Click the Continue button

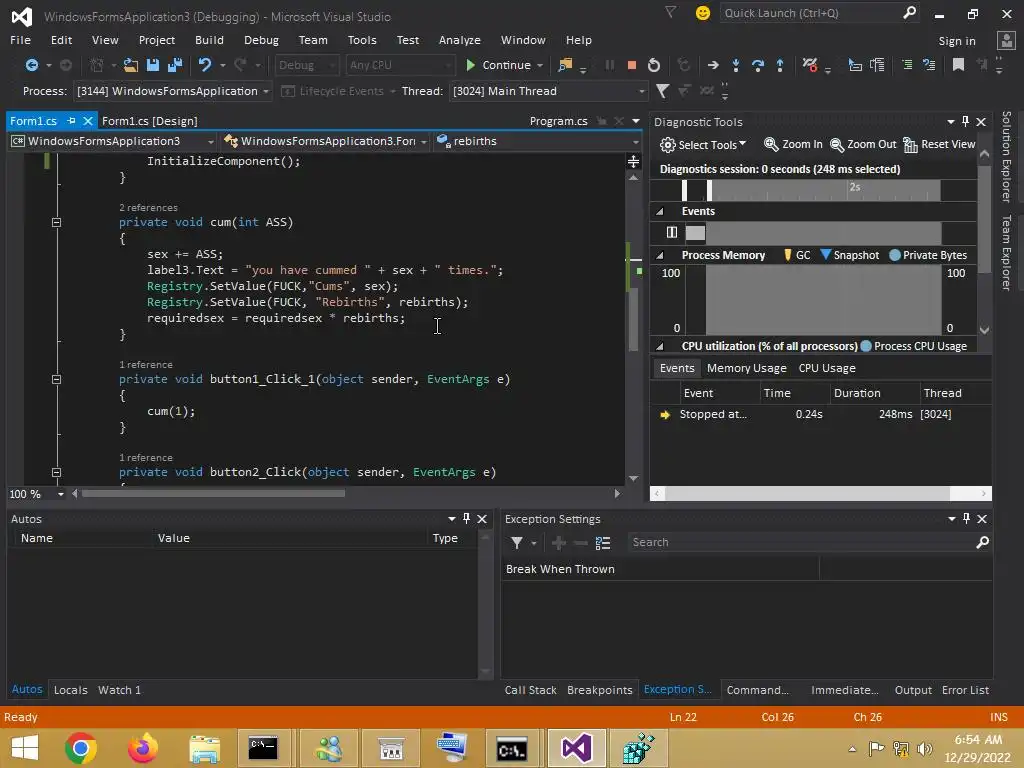click(x=500, y=65)
